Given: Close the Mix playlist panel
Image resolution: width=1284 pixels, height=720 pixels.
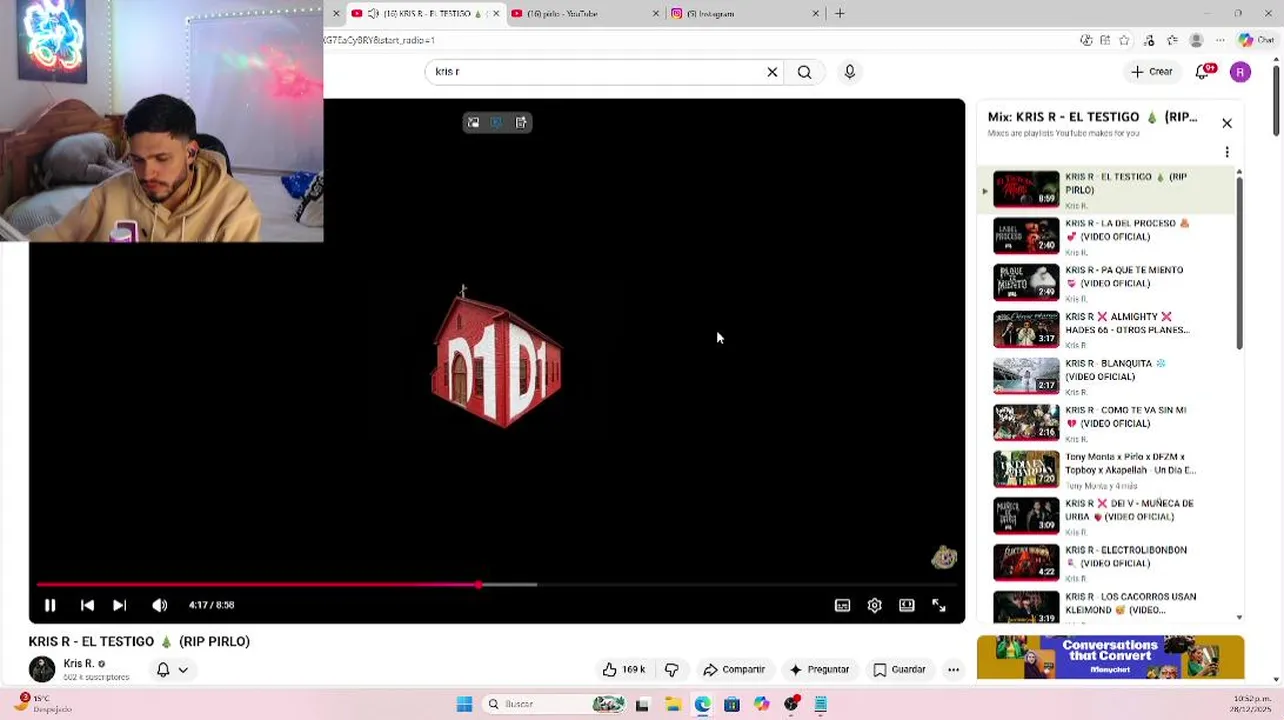Looking at the screenshot, I should click(1227, 124).
